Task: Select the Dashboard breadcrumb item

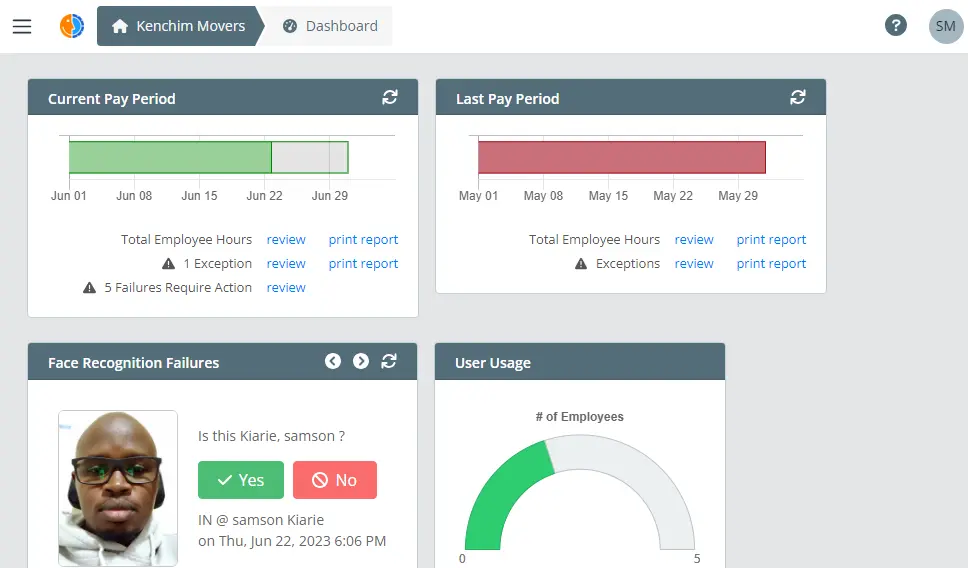Action: (x=330, y=26)
